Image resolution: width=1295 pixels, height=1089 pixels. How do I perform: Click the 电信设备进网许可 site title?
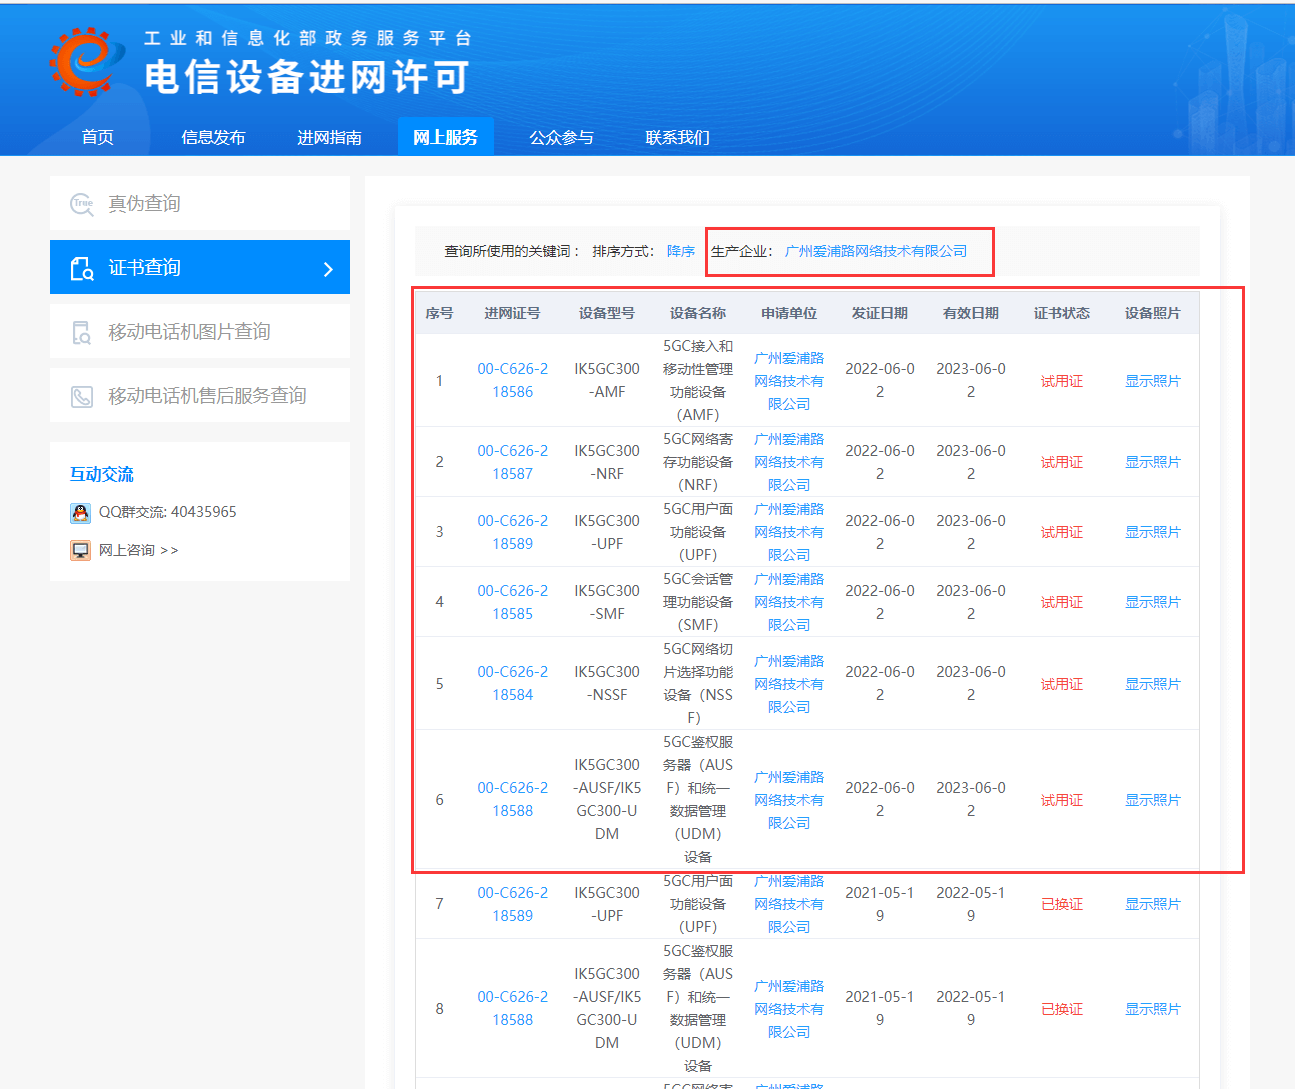click(x=307, y=77)
